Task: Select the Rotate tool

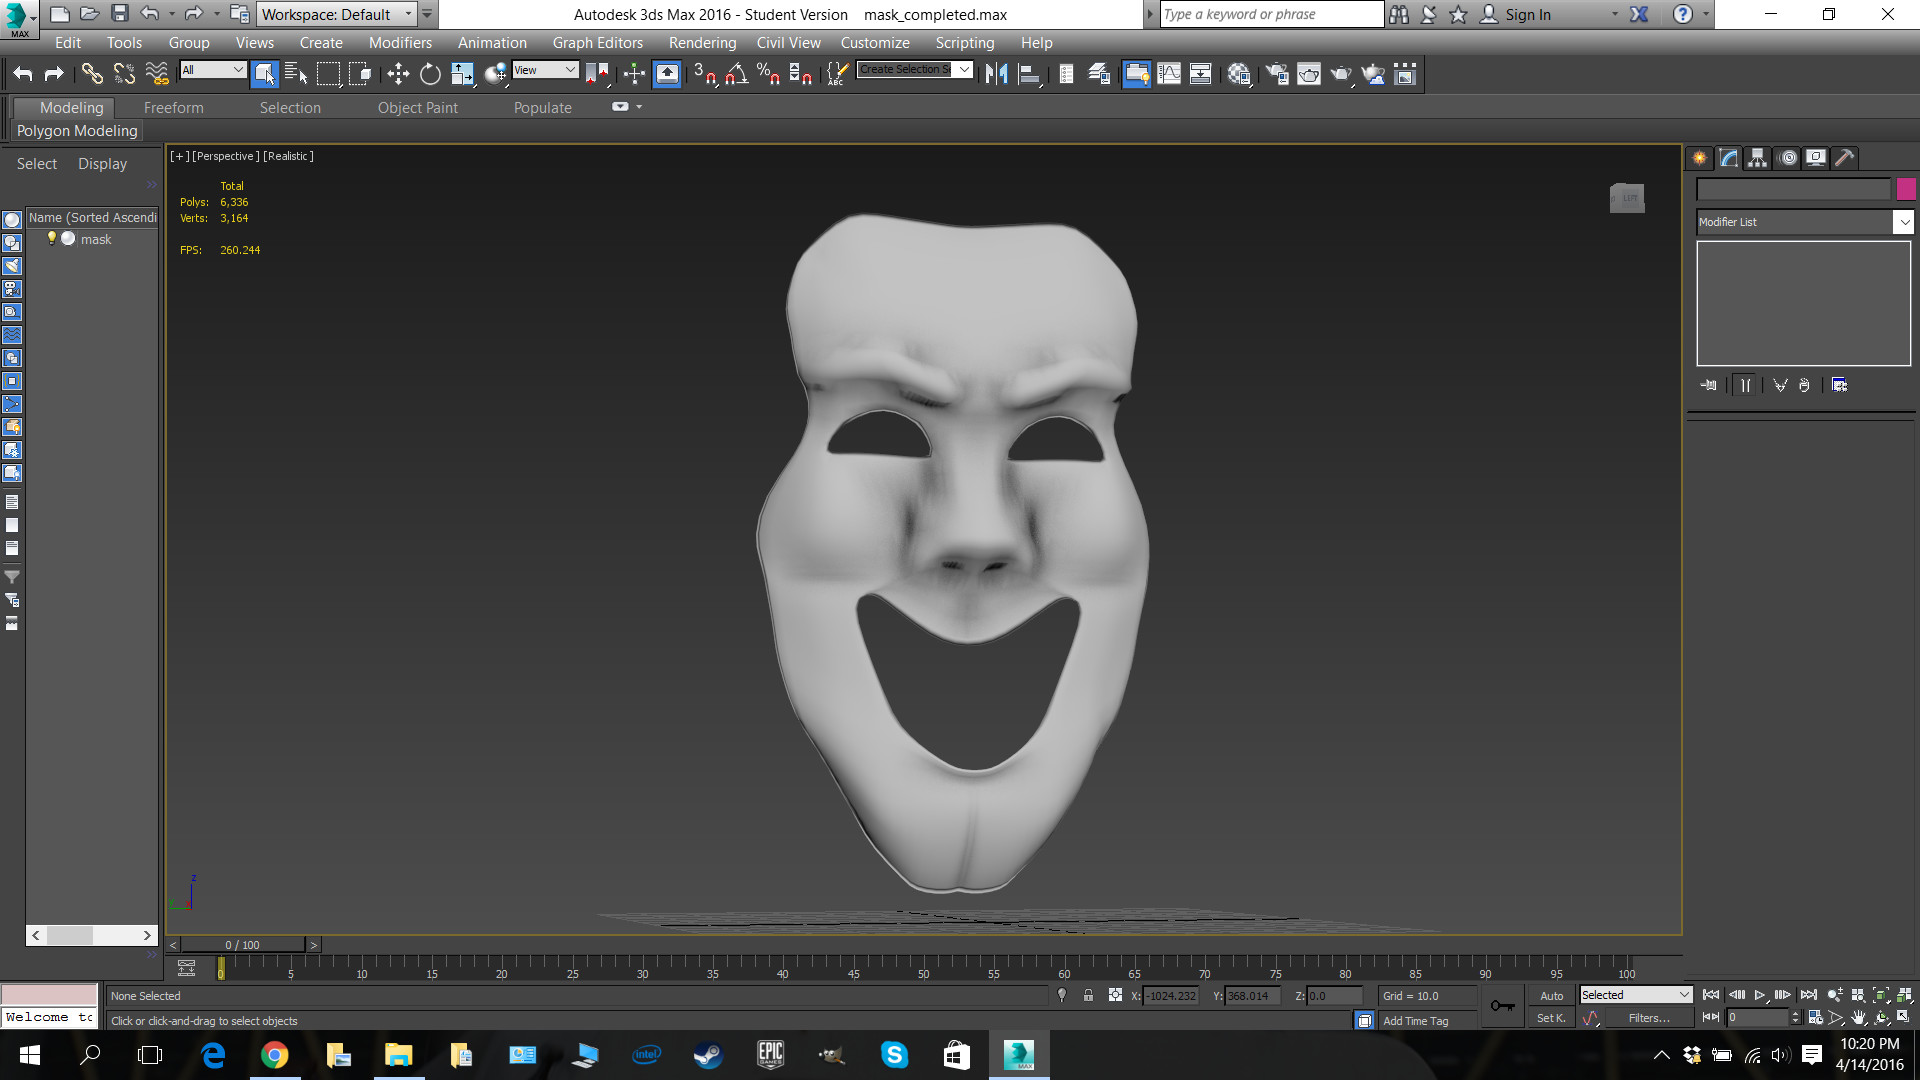Action: tap(430, 74)
